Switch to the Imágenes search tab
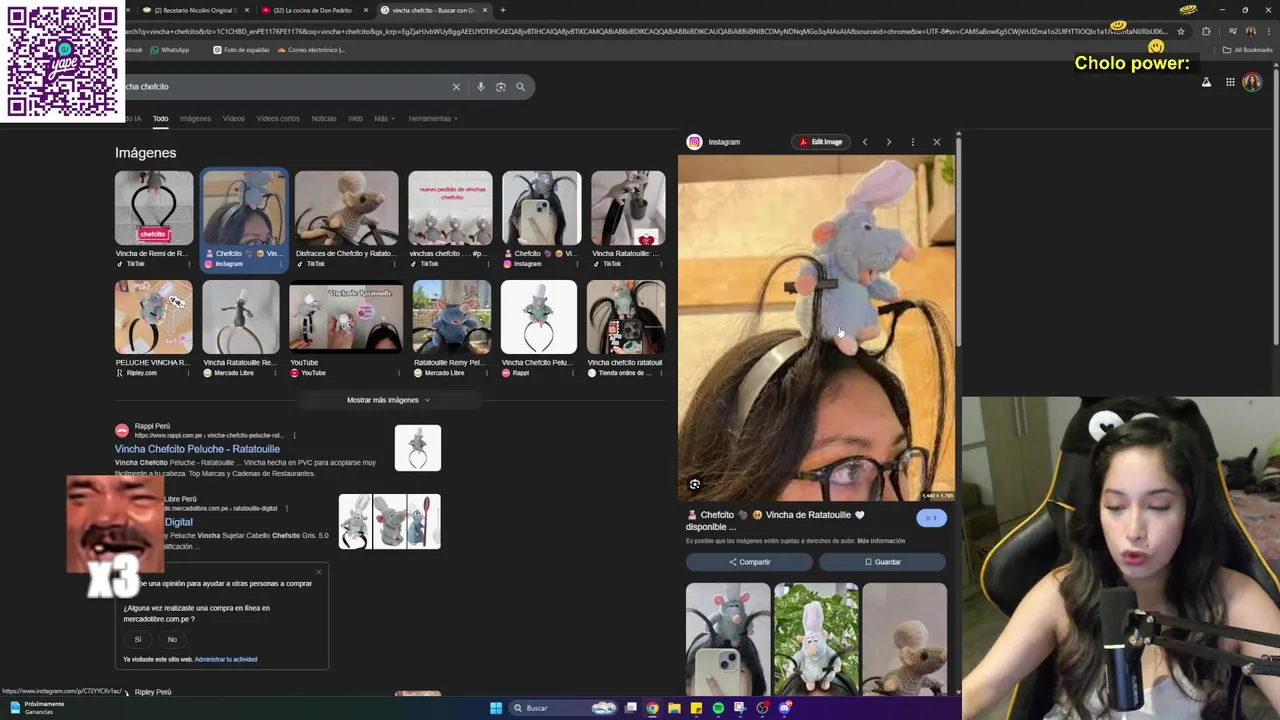Screen dimensions: 1280x720 point(195,118)
